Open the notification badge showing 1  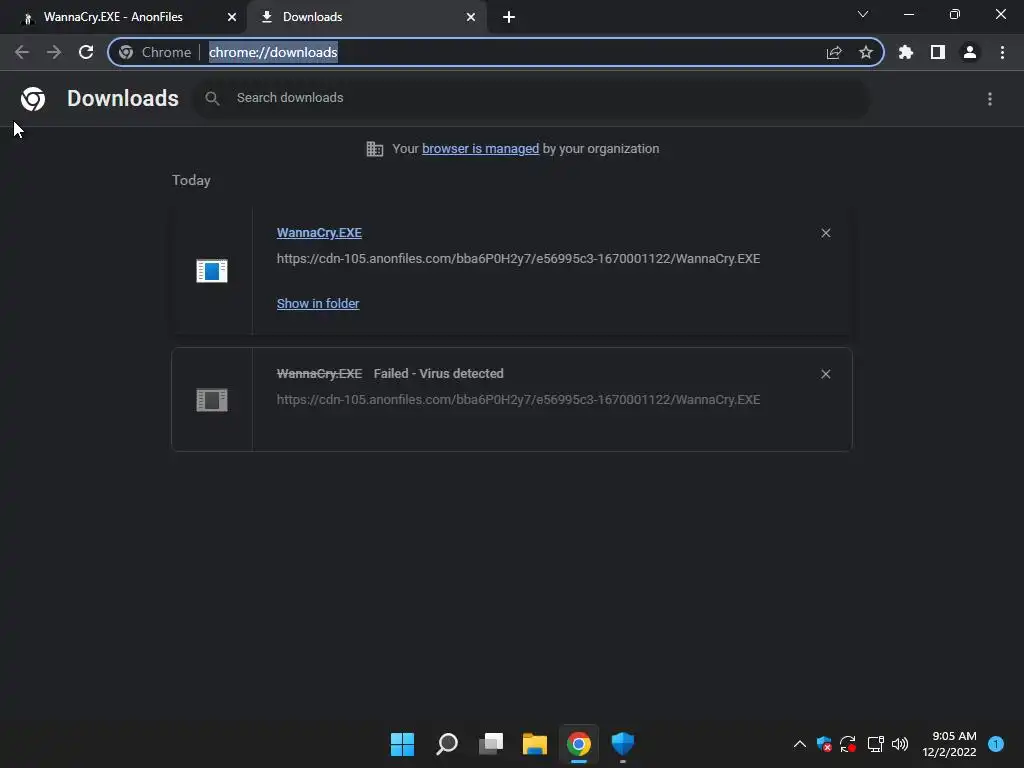point(995,744)
